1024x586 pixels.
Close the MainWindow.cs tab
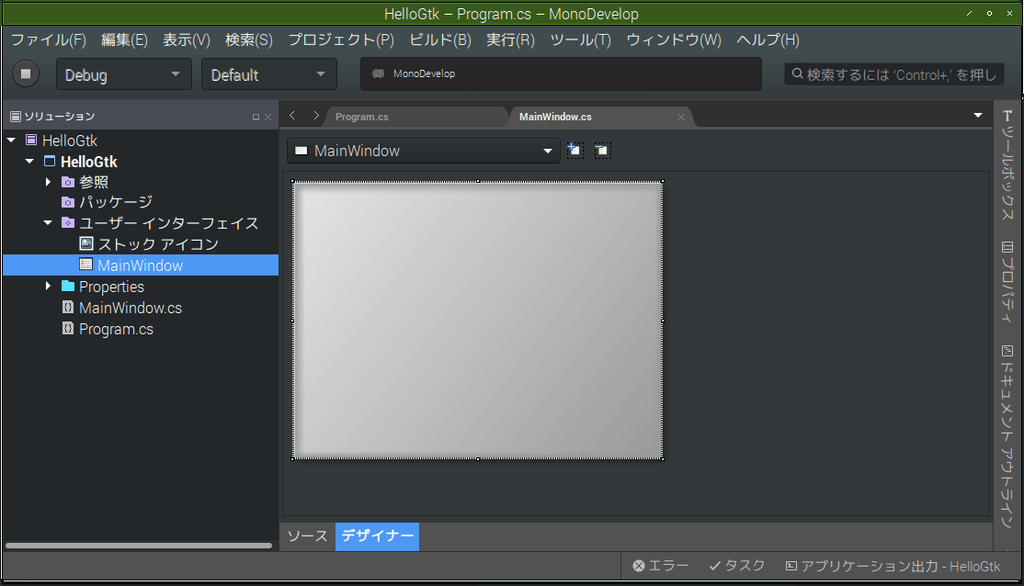coord(681,117)
